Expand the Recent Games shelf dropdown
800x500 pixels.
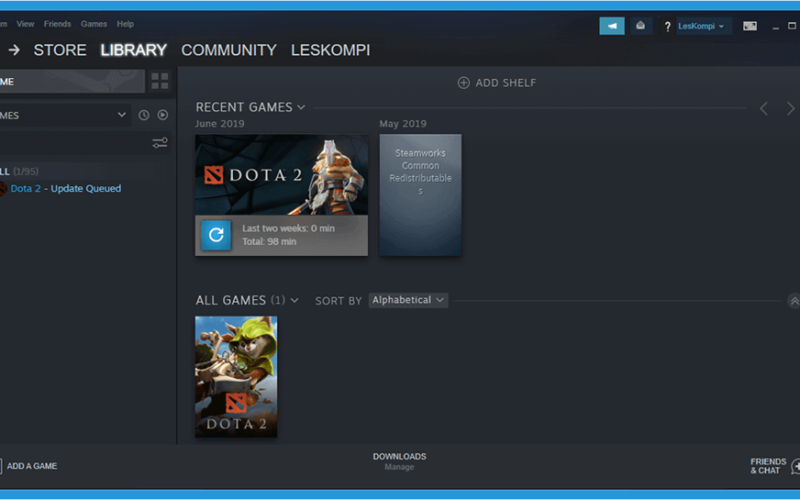coord(301,107)
